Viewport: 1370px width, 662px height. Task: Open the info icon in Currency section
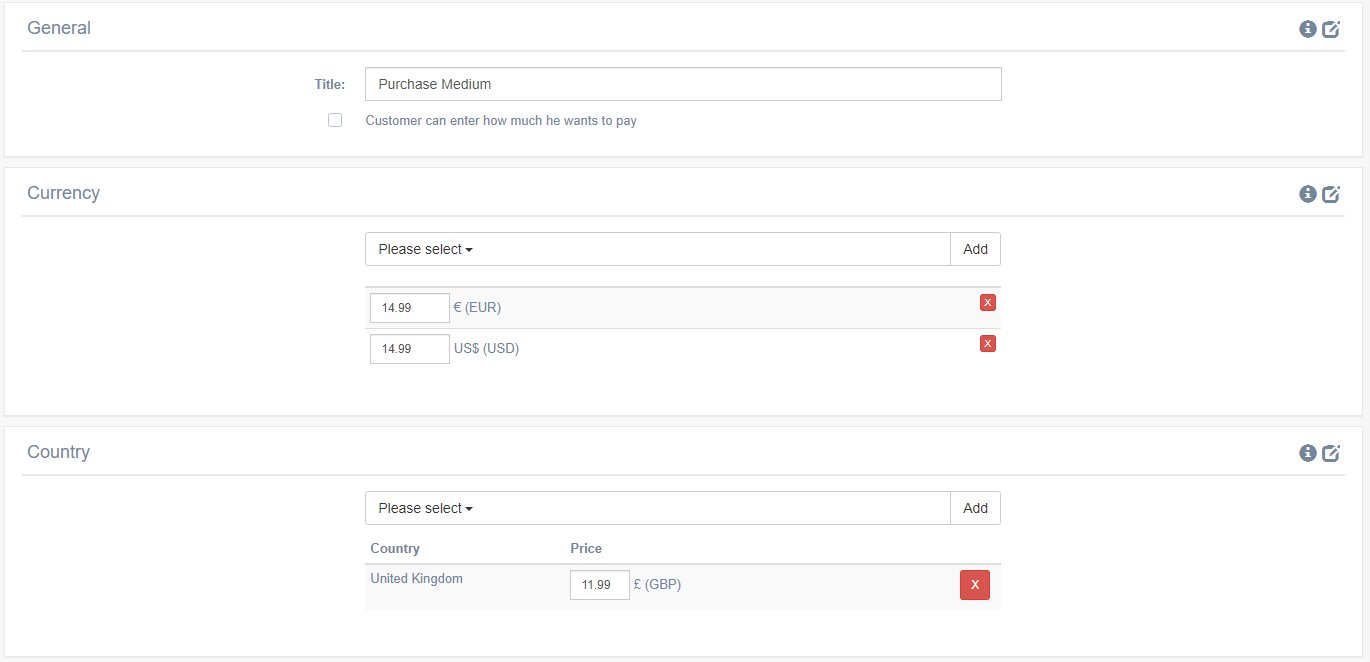[x=1307, y=194]
